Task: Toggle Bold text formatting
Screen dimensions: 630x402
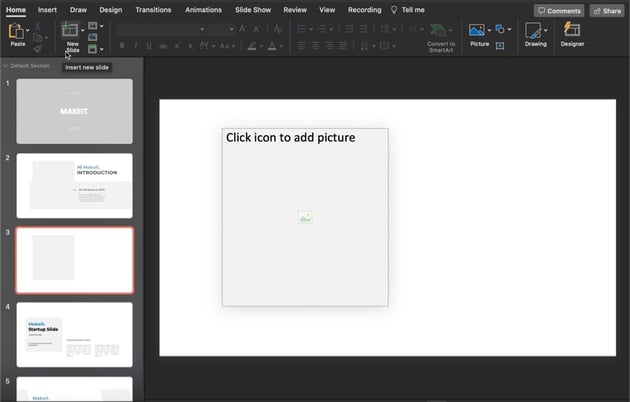Action: tap(122, 46)
